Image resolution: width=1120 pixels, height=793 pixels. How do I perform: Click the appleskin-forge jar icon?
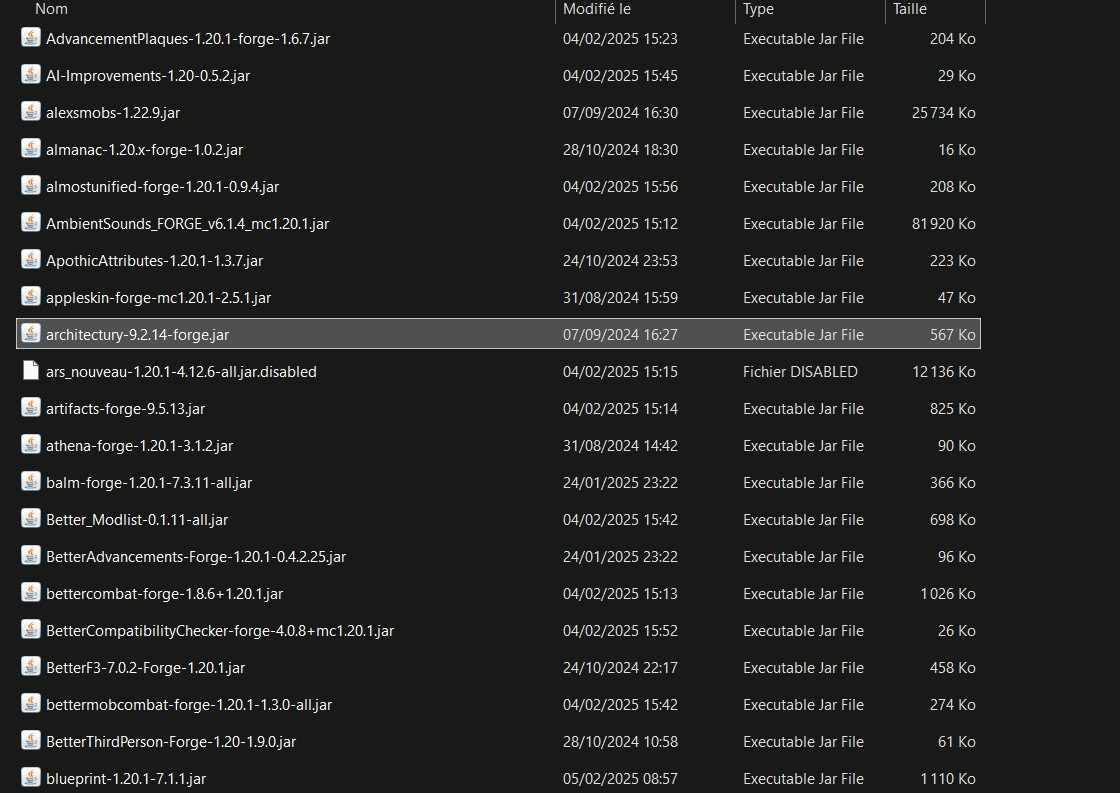(31, 296)
